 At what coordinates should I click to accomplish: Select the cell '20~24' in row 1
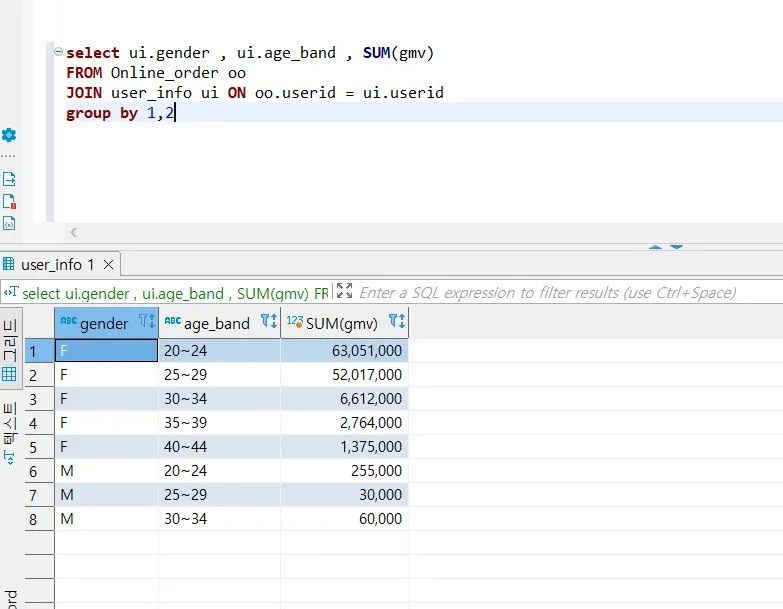[219, 350]
